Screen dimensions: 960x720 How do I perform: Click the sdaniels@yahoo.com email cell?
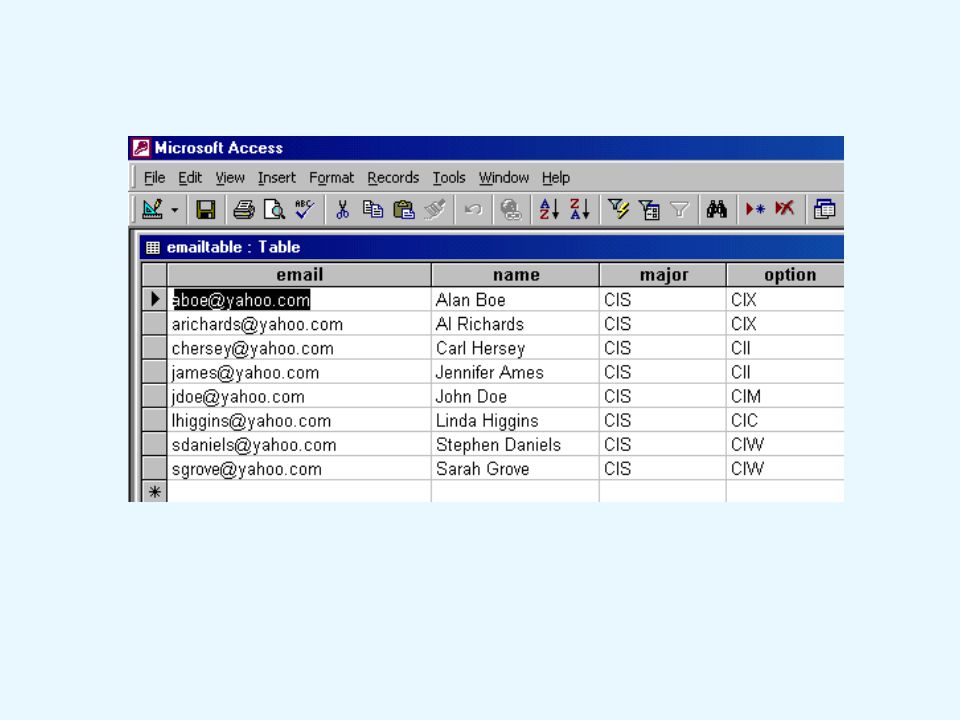299,444
